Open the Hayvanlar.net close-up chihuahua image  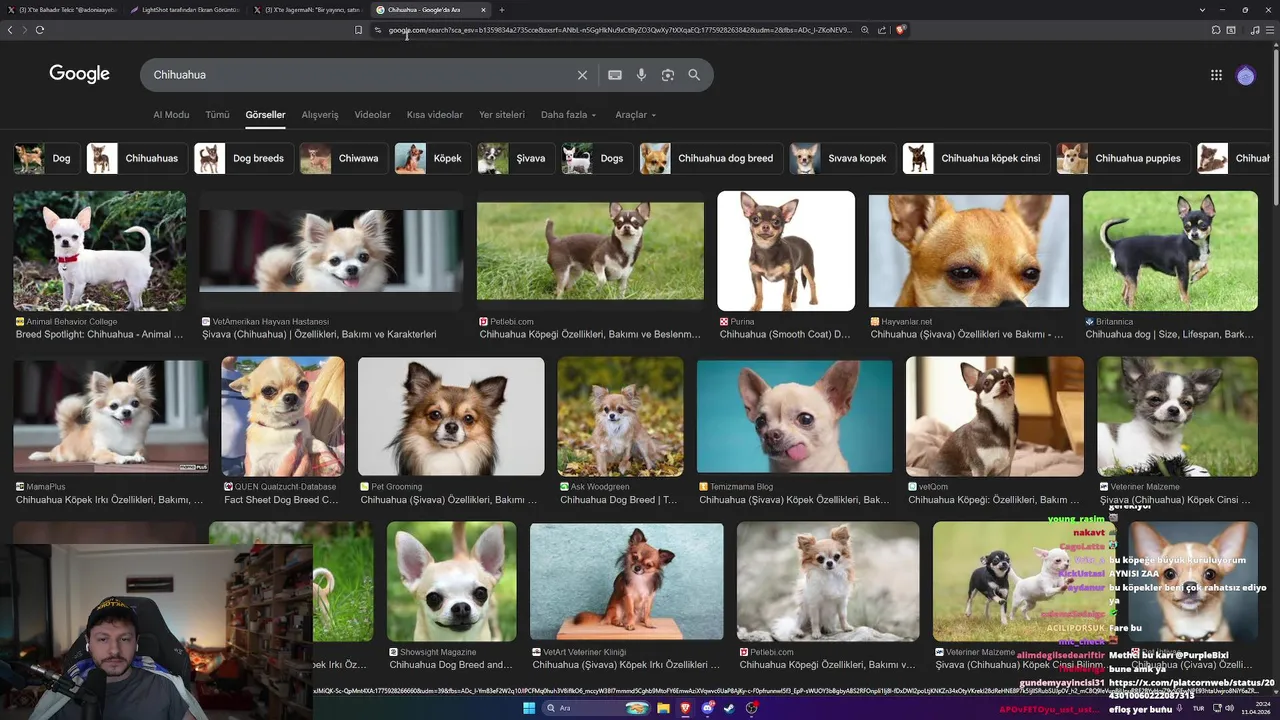pyautogui.click(x=969, y=251)
